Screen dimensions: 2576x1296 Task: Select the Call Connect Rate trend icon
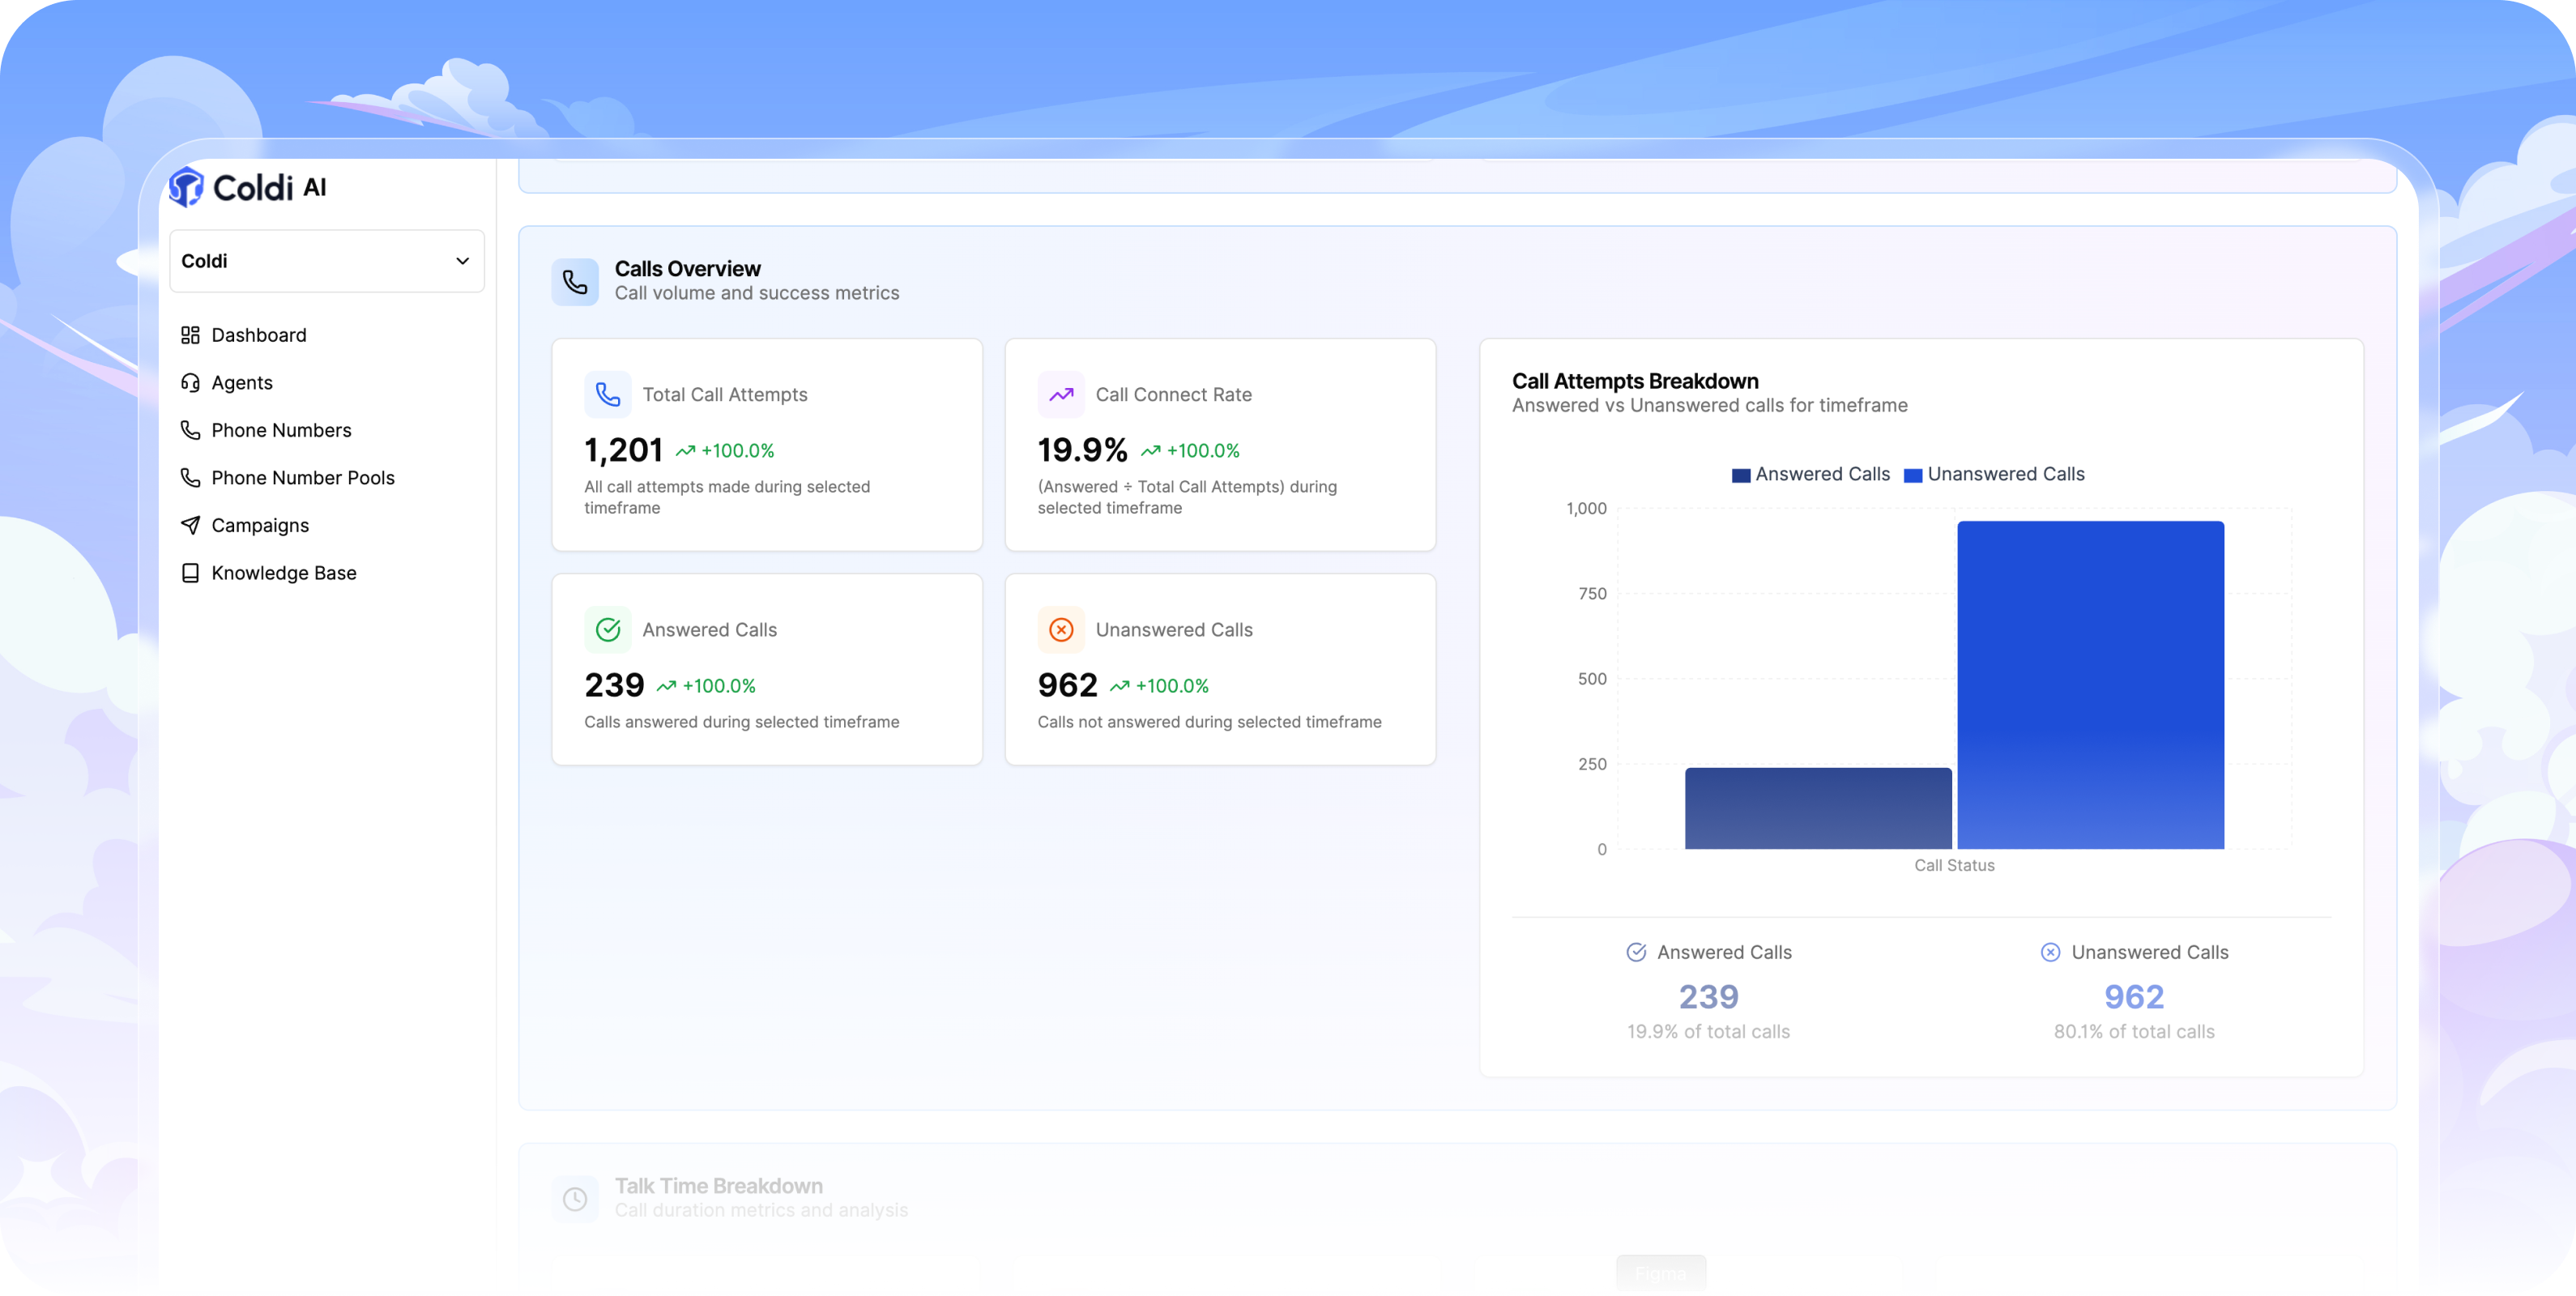1061,394
